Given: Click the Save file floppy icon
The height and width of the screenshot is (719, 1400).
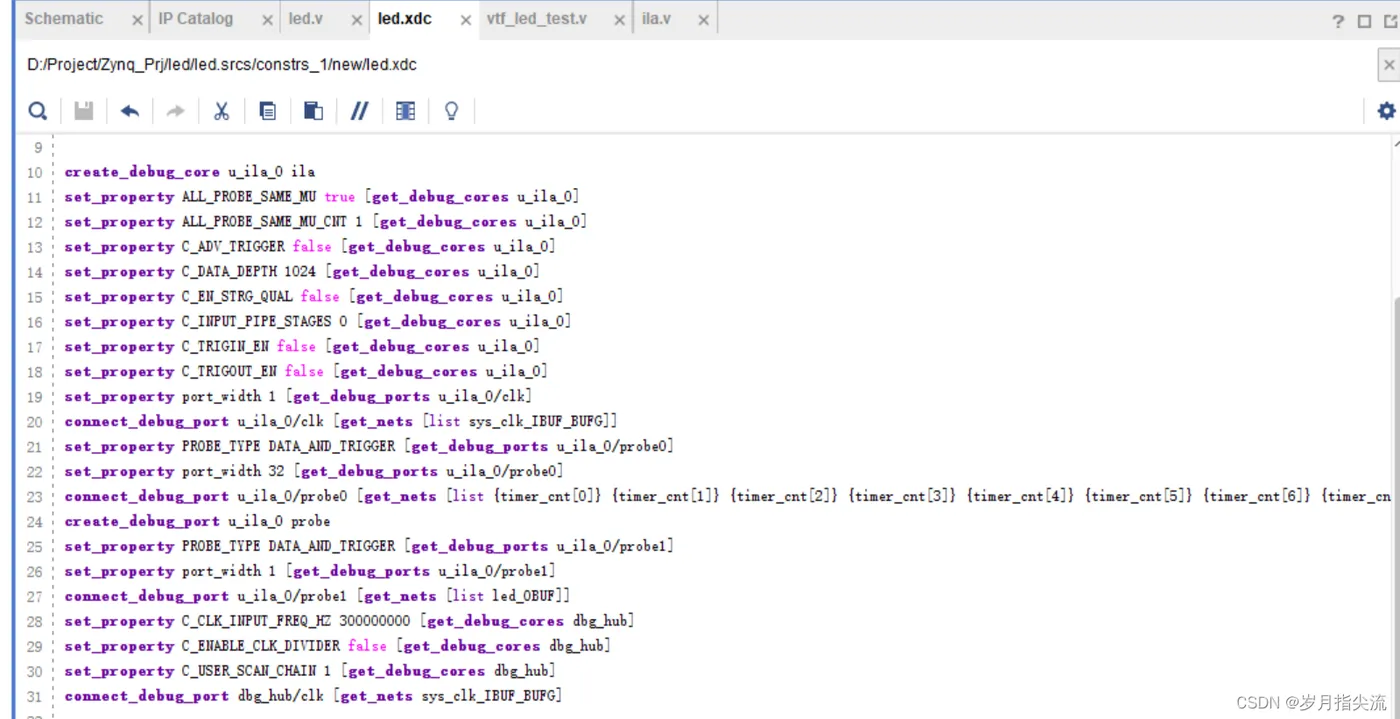Looking at the screenshot, I should click(x=84, y=111).
